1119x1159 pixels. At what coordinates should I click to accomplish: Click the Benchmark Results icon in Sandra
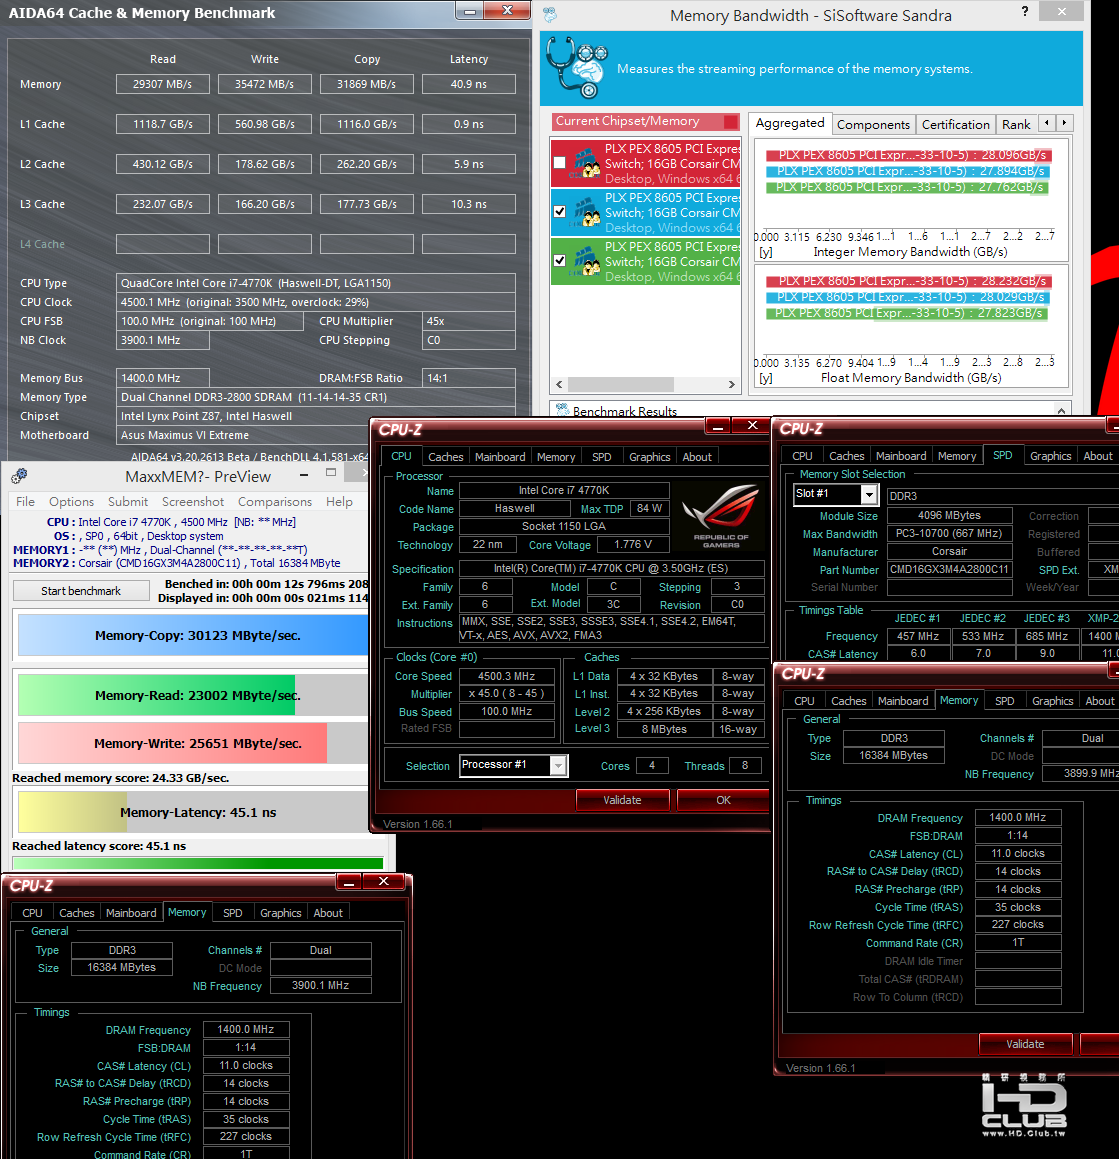pyautogui.click(x=562, y=410)
